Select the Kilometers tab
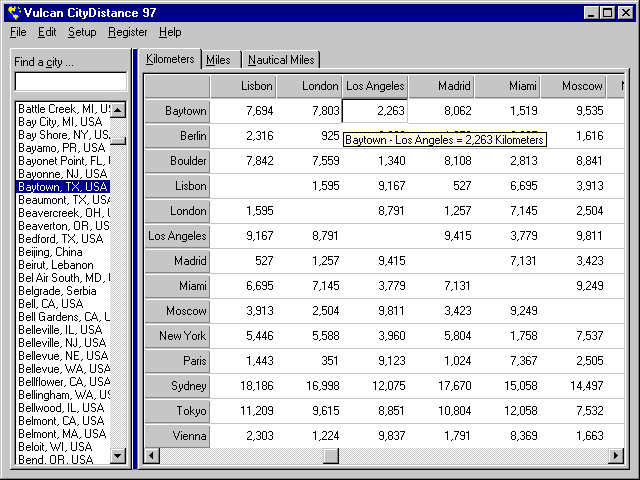Screen dimensions: 640x480 point(170,59)
